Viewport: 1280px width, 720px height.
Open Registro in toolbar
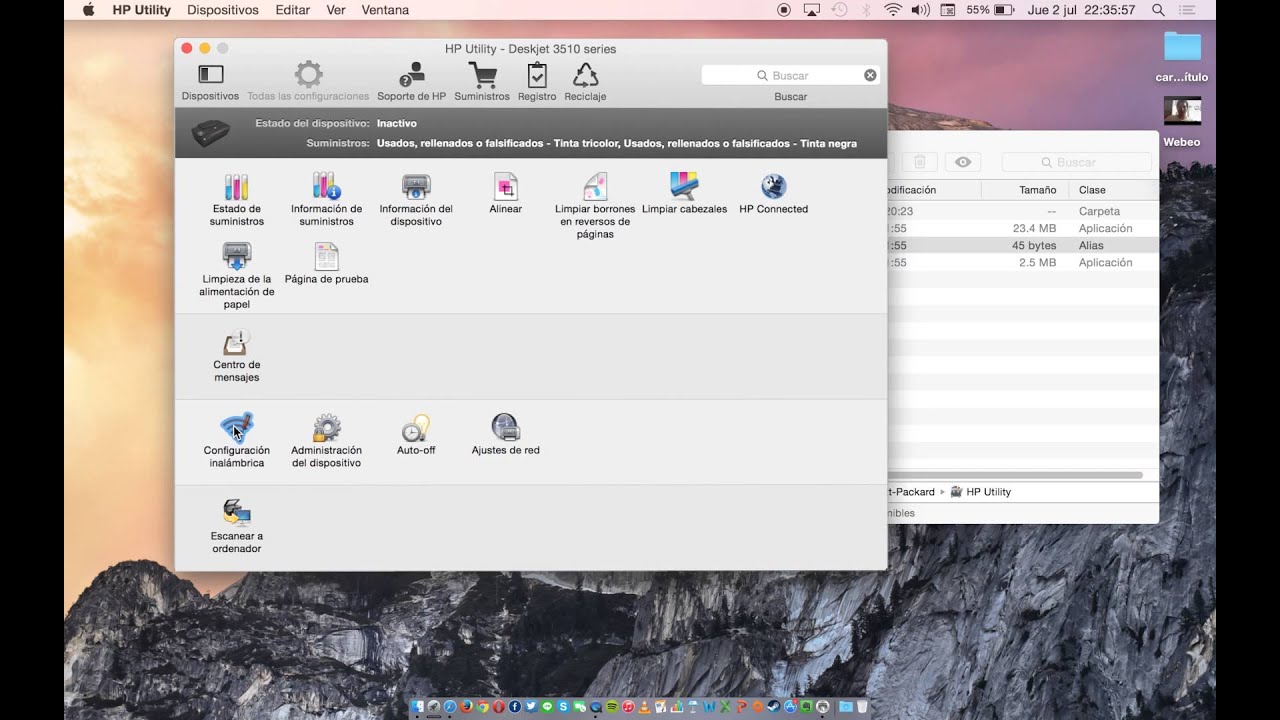coord(537,81)
